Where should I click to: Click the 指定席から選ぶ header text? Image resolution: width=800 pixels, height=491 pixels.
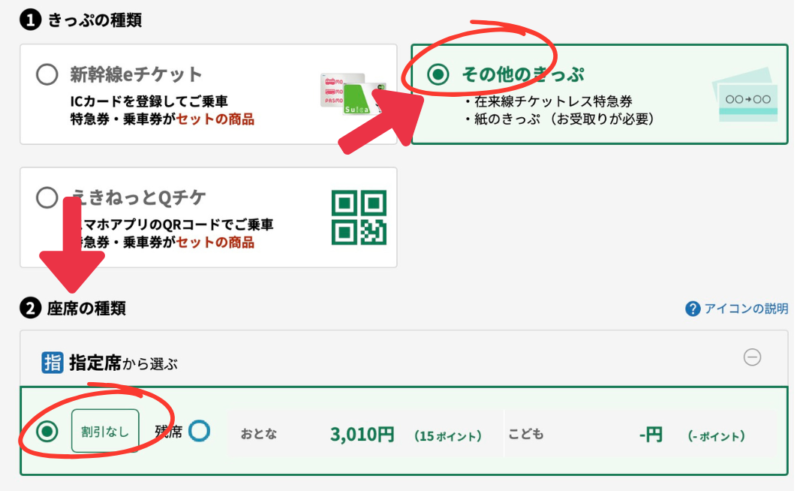click(123, 363)
